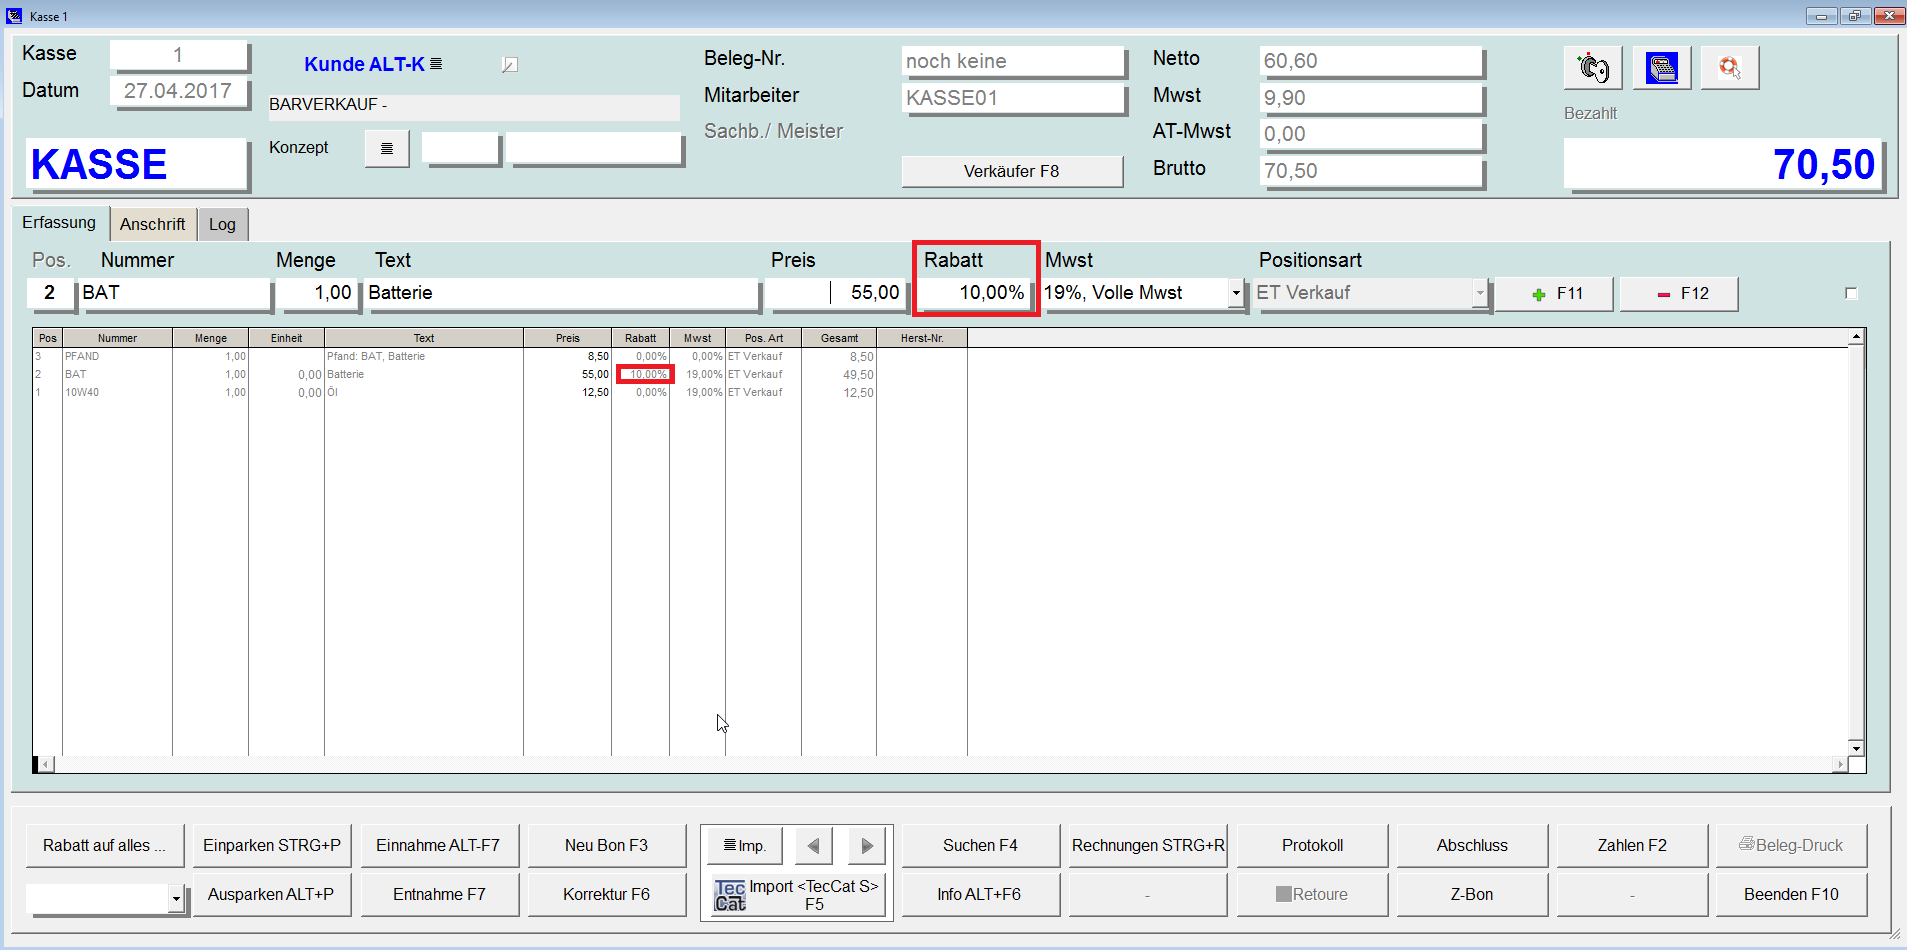Click the Nummer field containing BAT
Viewport: 1907px width, 950px height.
coord(174,293)
